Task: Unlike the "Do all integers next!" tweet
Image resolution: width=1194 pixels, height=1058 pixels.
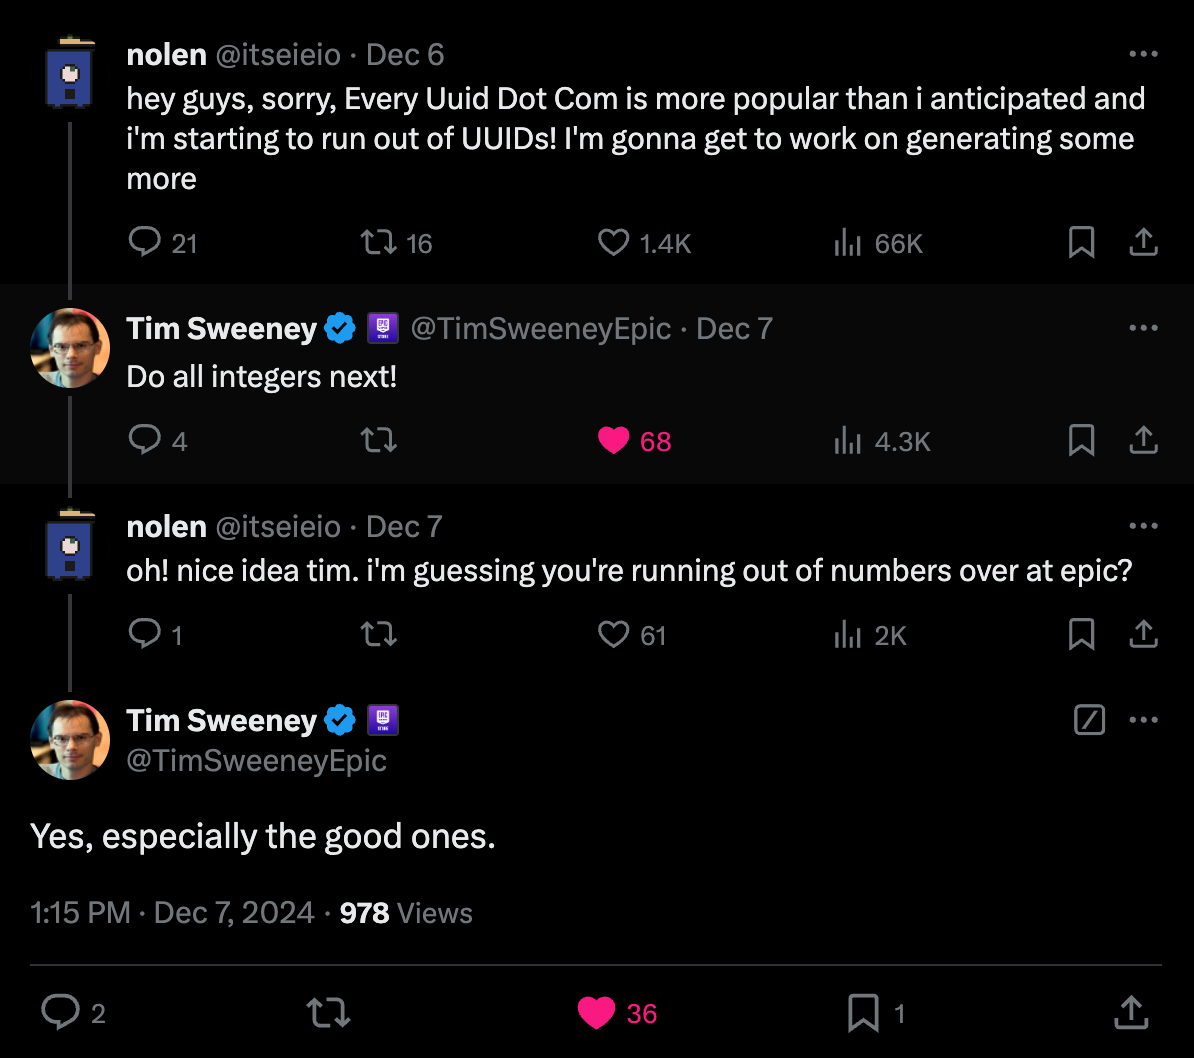Action: tap(613, 440)
